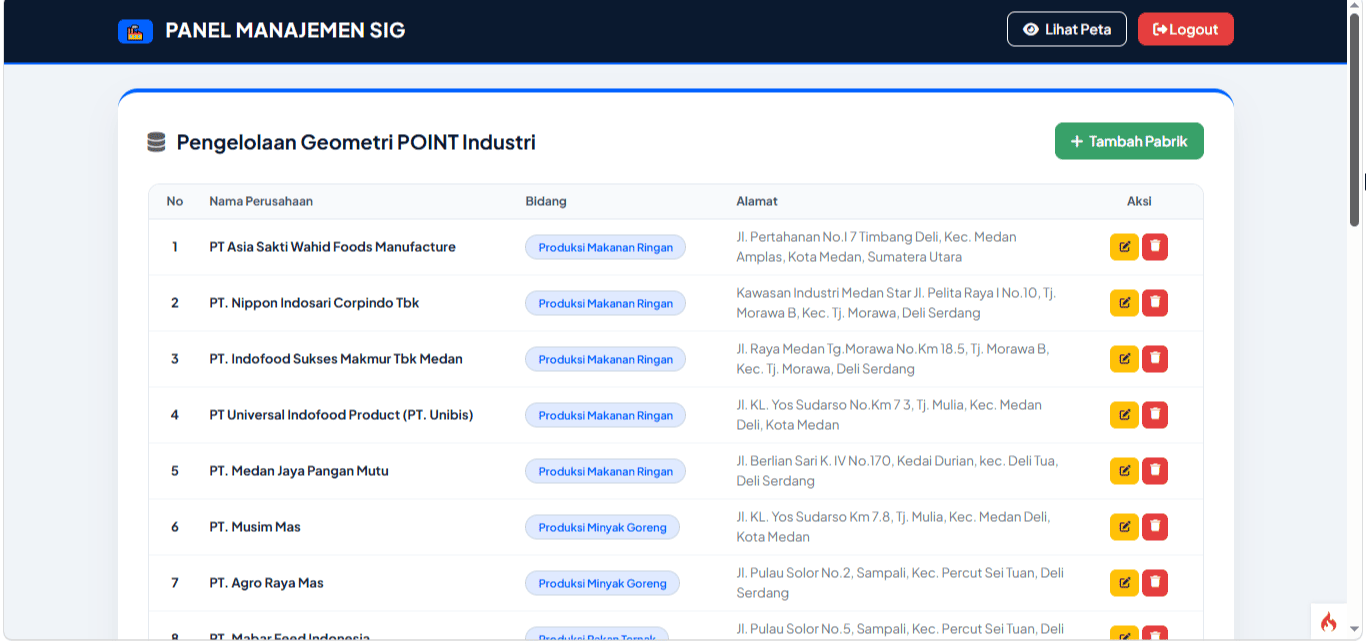This screenshot has width=1366, height=641.
Task: Select company name PT Asia Sakti Wahid Foods Manufacture
Action: click(332, 247)
